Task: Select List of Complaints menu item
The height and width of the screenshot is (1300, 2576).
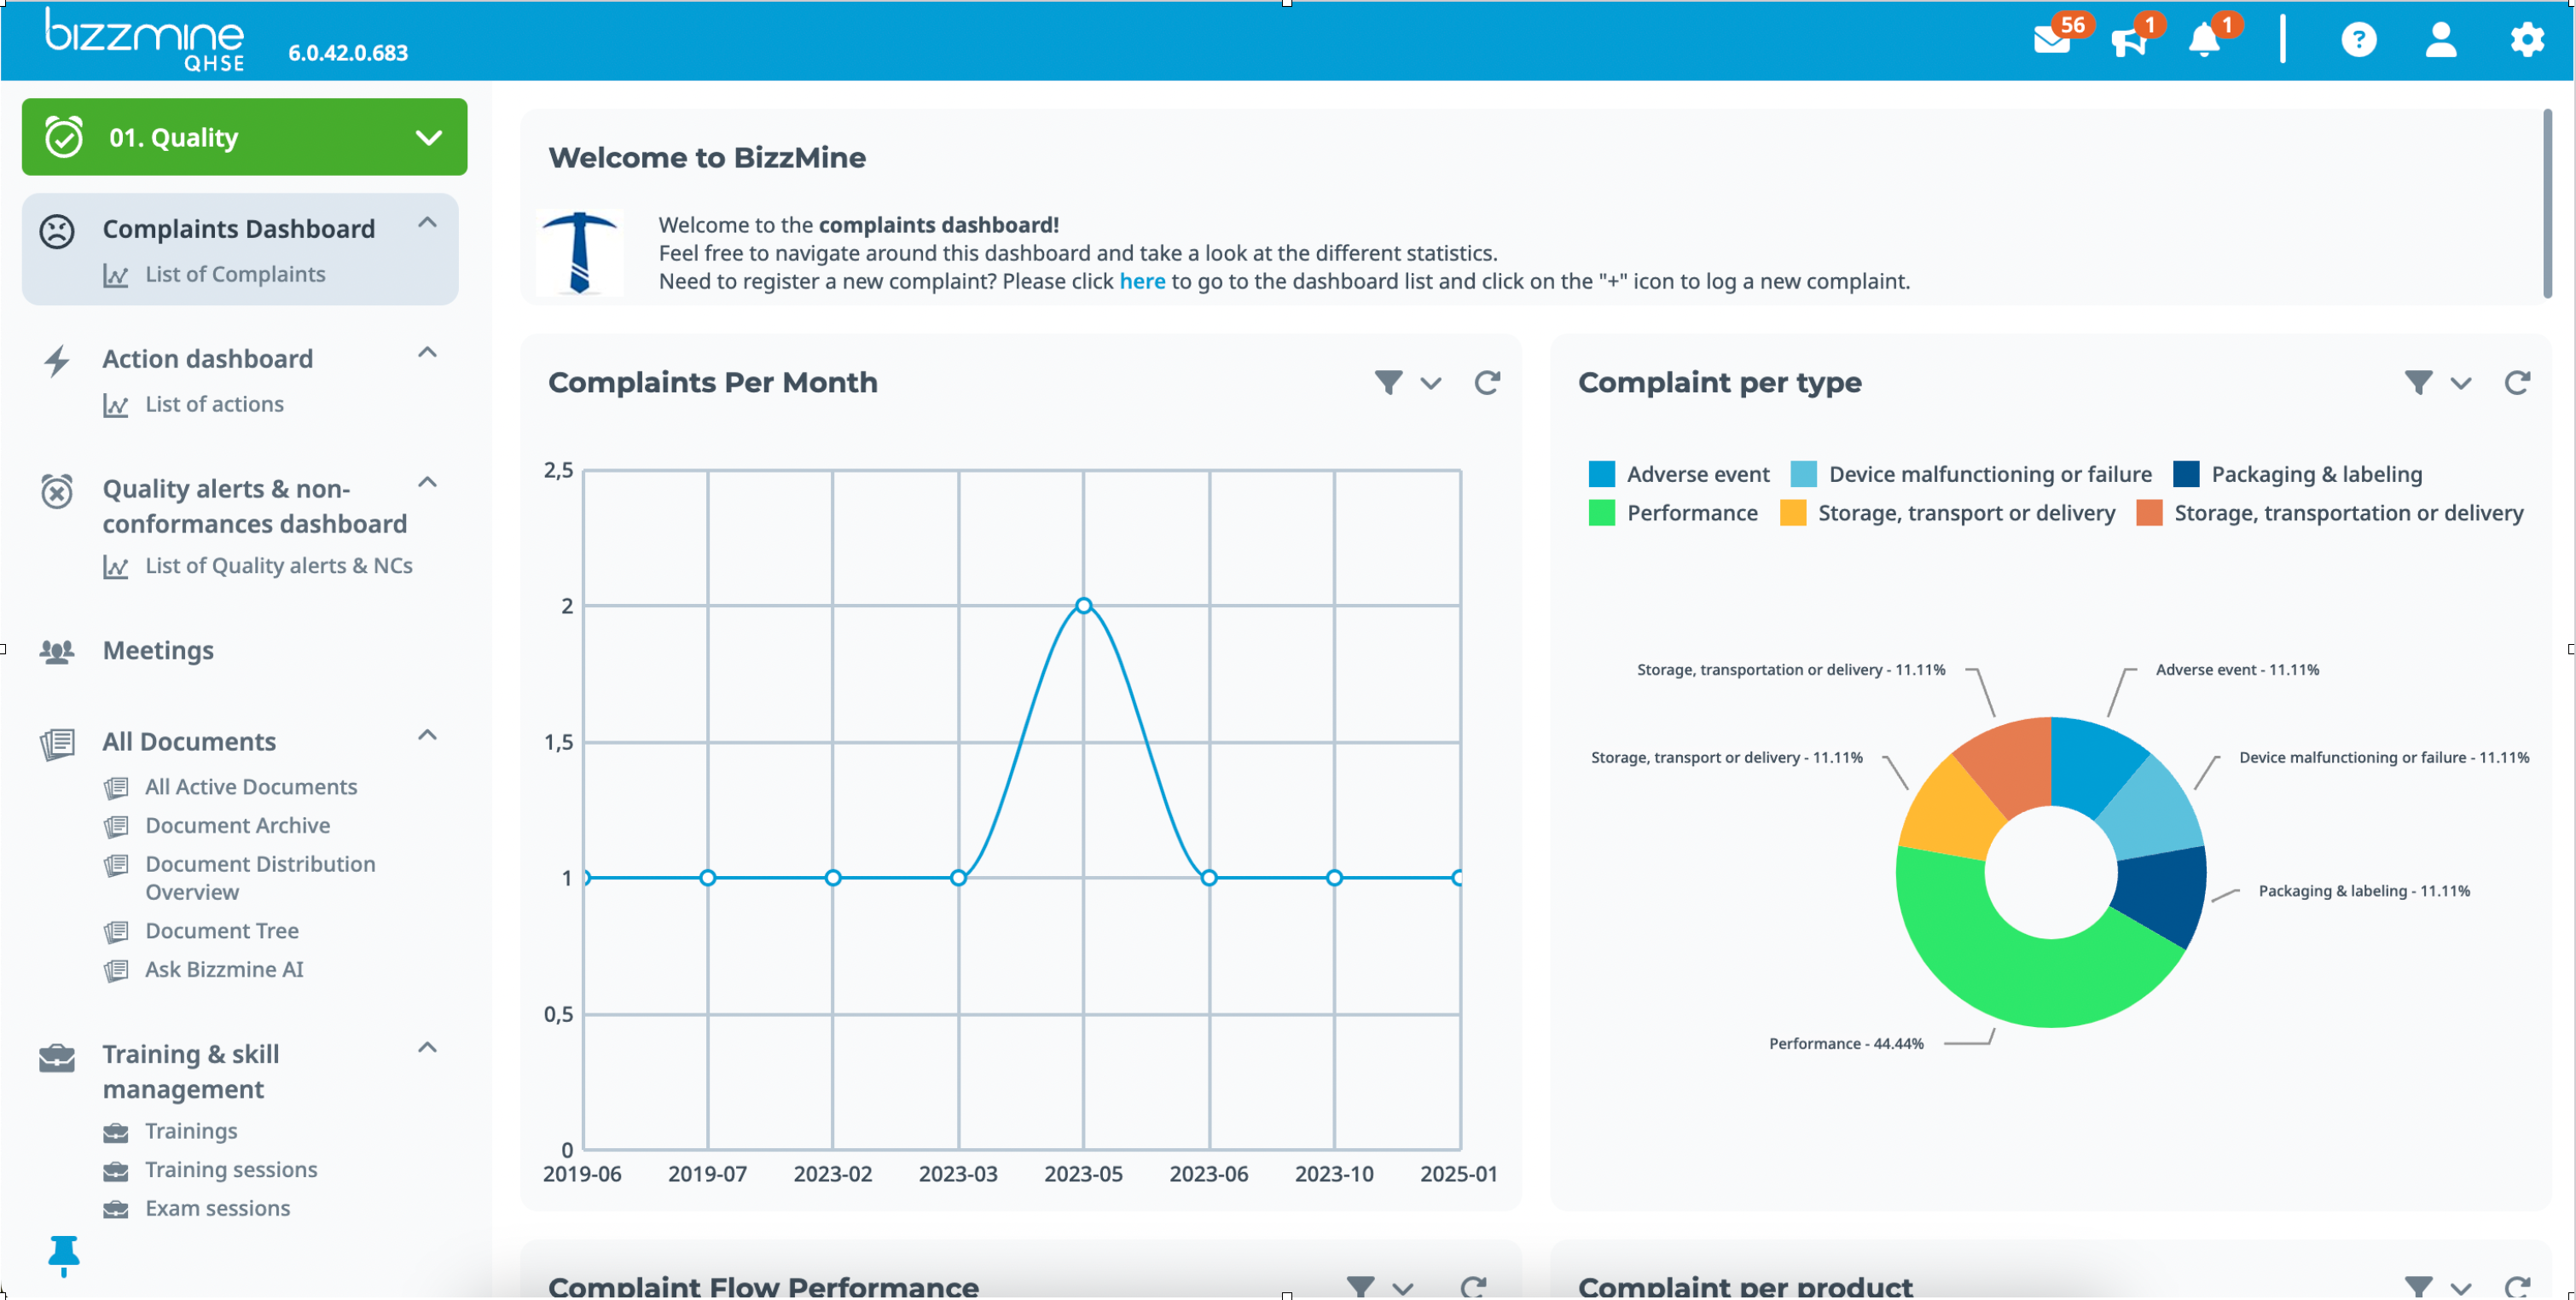Action: pos(235,274)
